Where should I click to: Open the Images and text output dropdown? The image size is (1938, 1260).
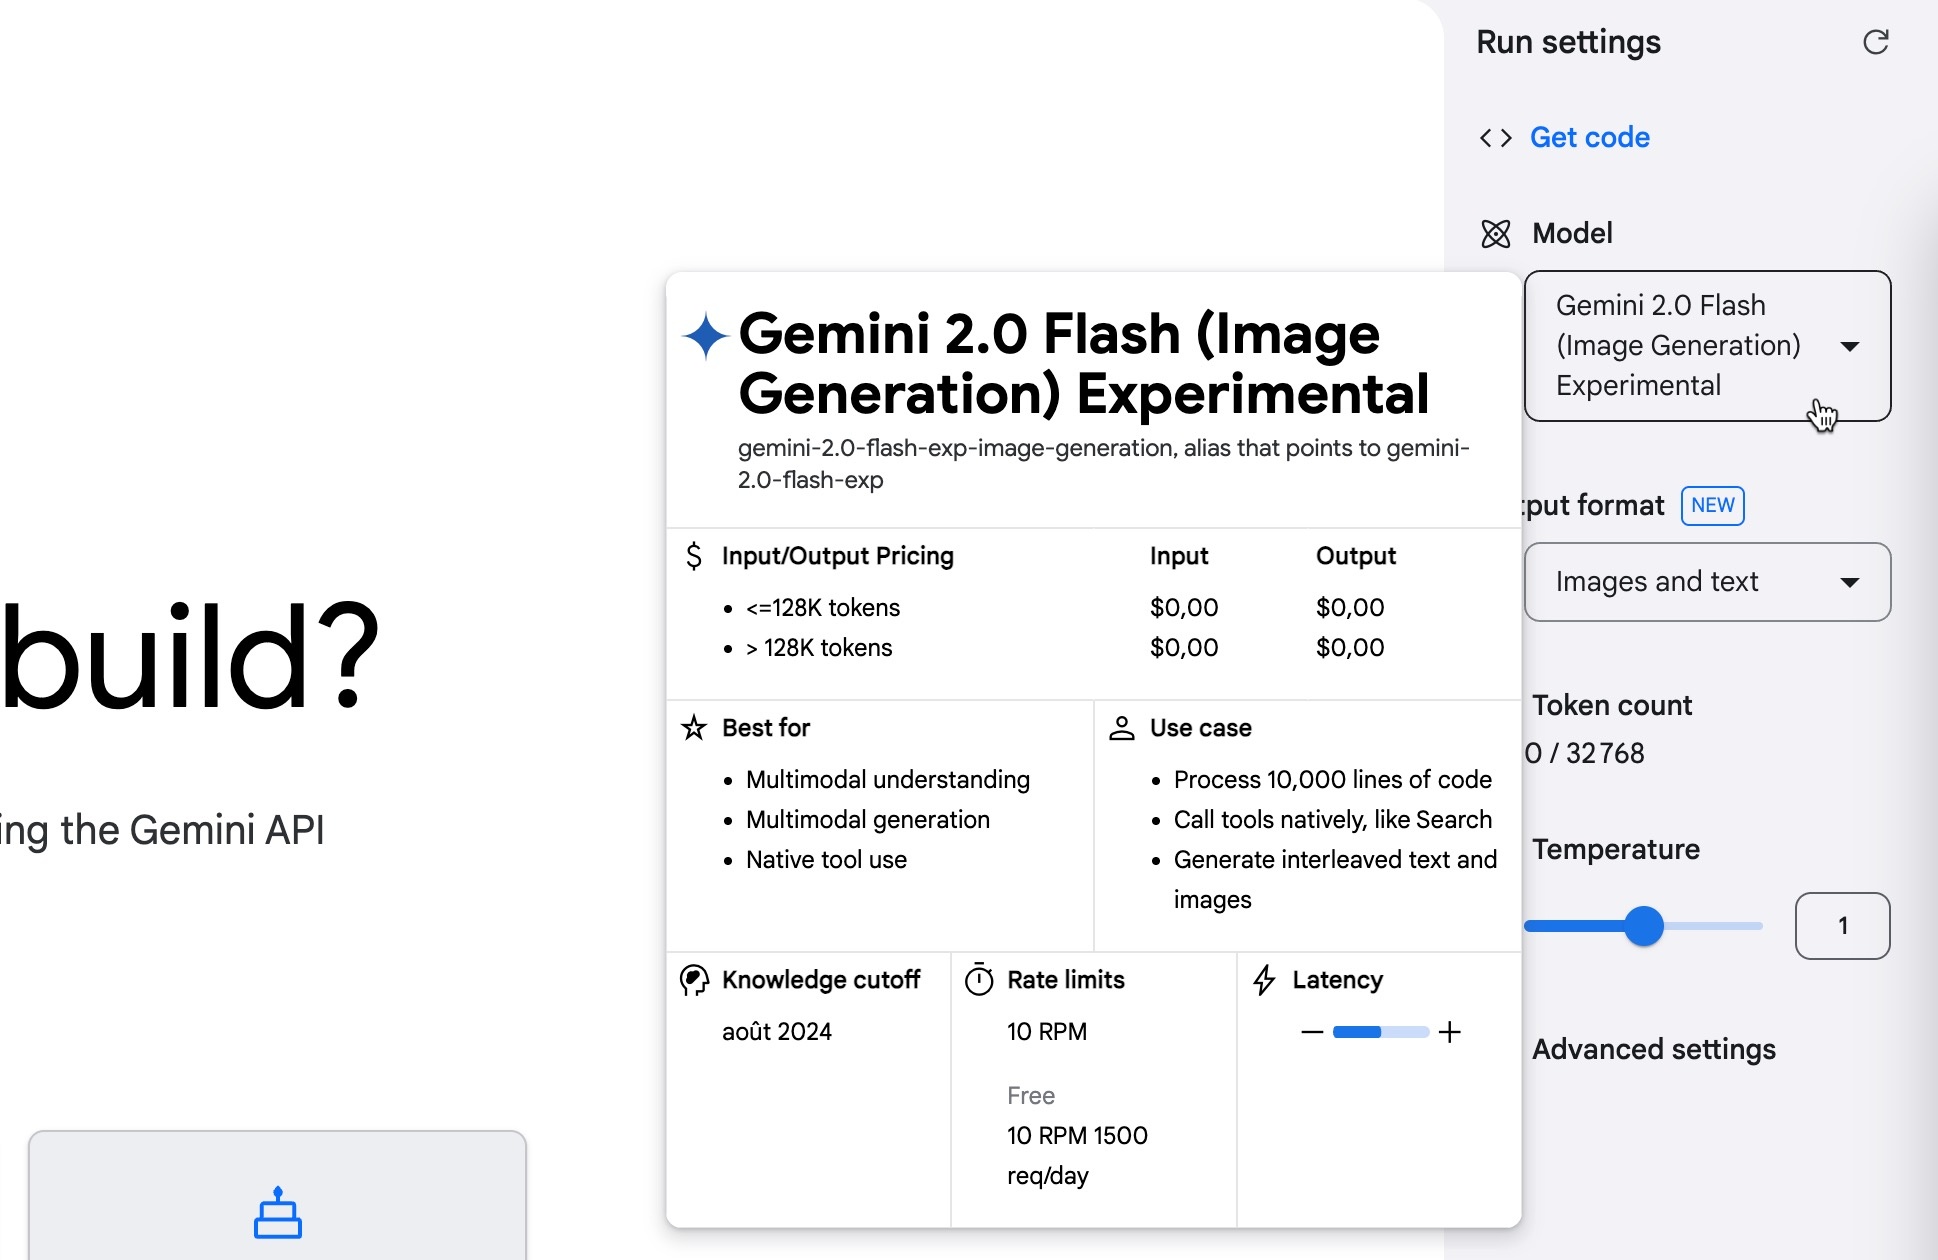[1707, 582]
